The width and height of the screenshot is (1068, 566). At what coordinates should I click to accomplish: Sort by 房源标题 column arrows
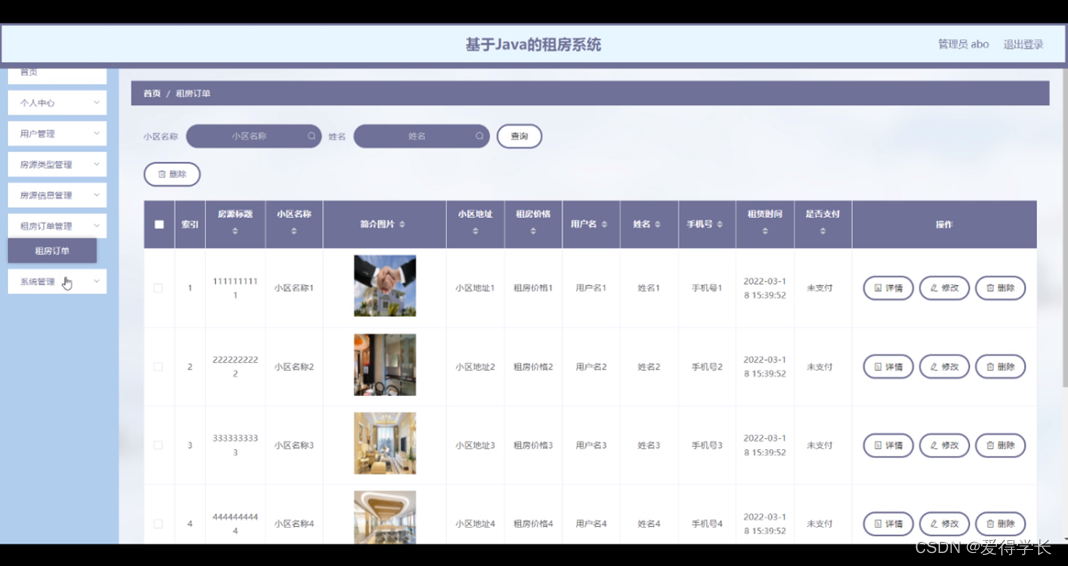coord(235,232)
